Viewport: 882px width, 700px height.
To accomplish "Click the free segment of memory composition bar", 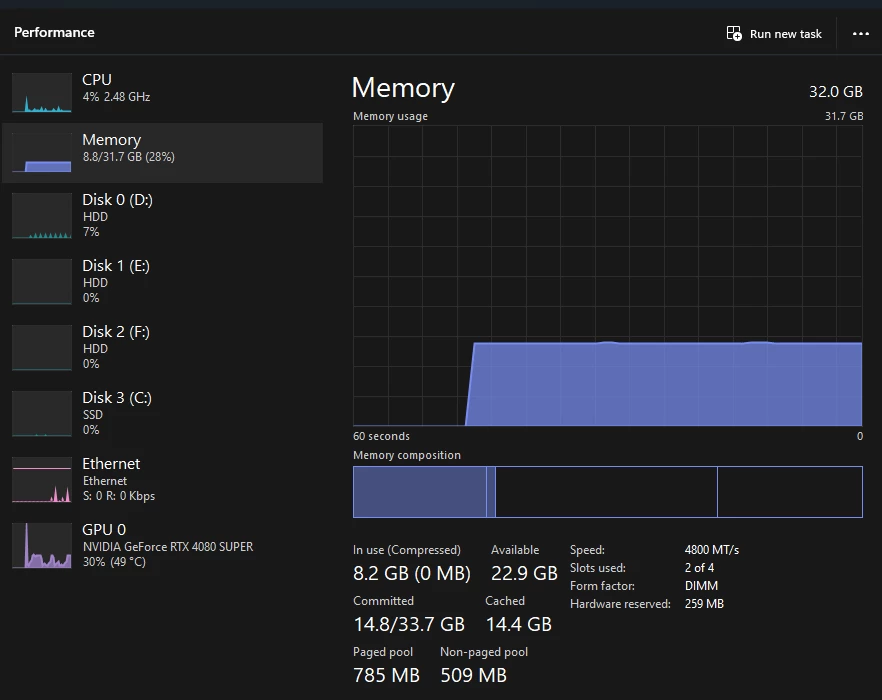I will [x=790, y=492].
